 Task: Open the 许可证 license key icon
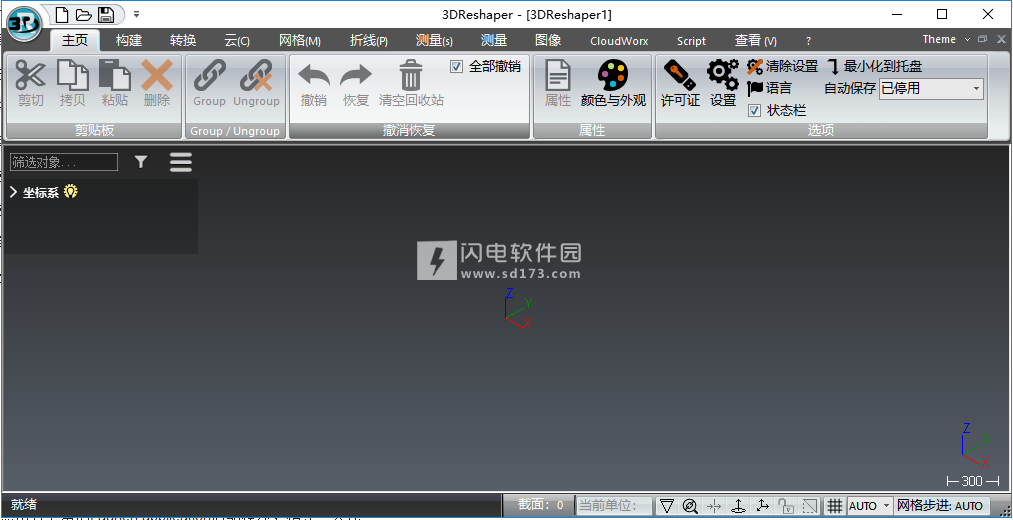[680, 75]
